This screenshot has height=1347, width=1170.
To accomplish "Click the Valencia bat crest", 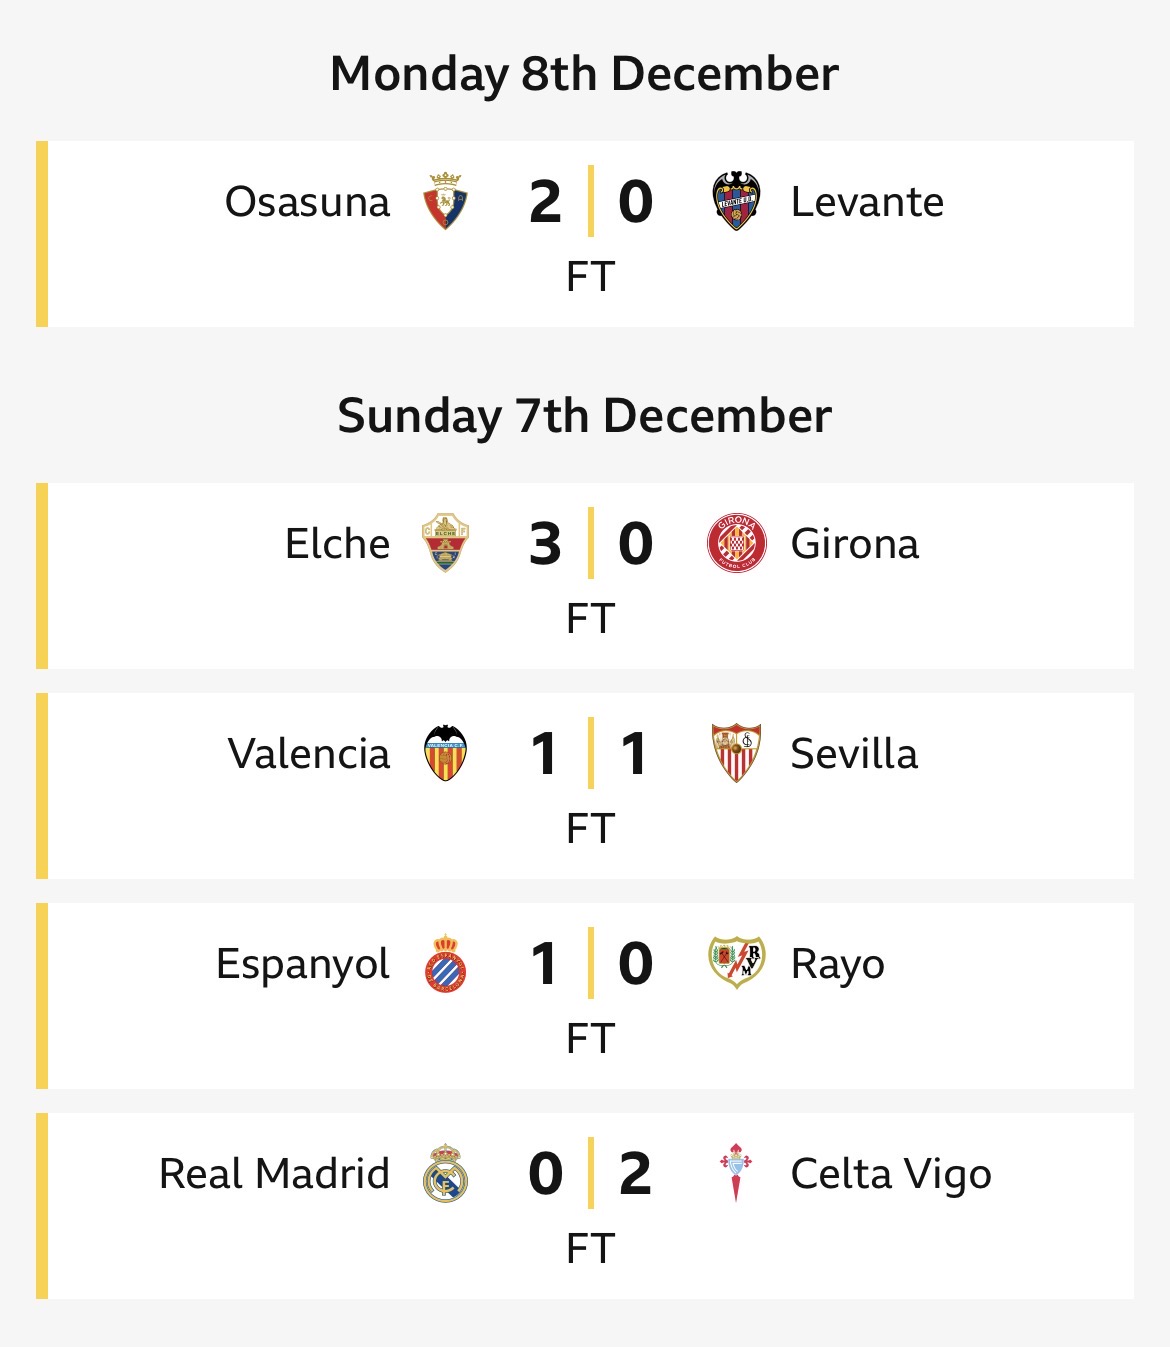I will [445, 753].
